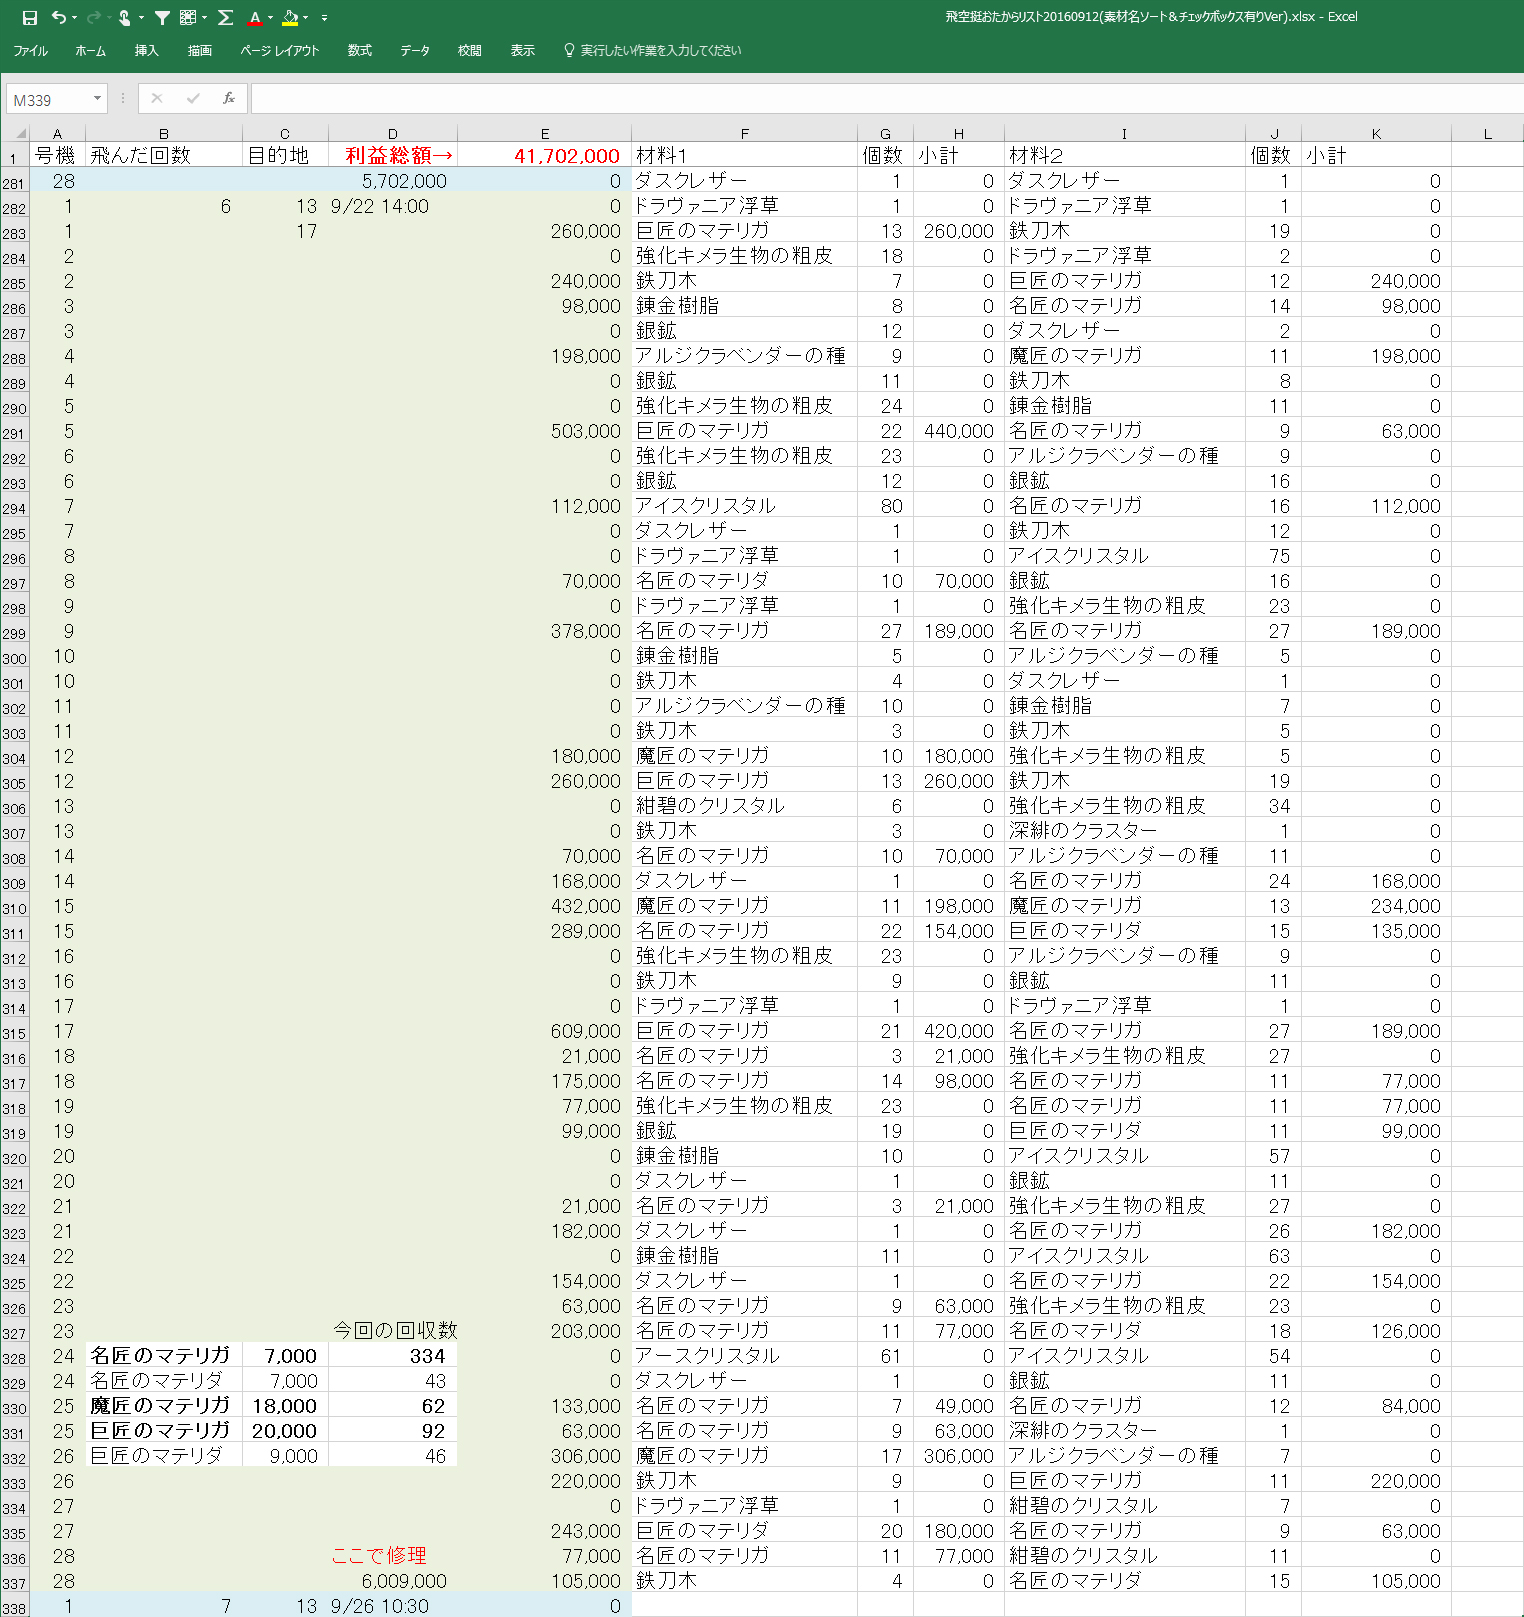Click the touch/mouse mode hand icon
The image size is (1524, 1617).
tap(125, 18)
